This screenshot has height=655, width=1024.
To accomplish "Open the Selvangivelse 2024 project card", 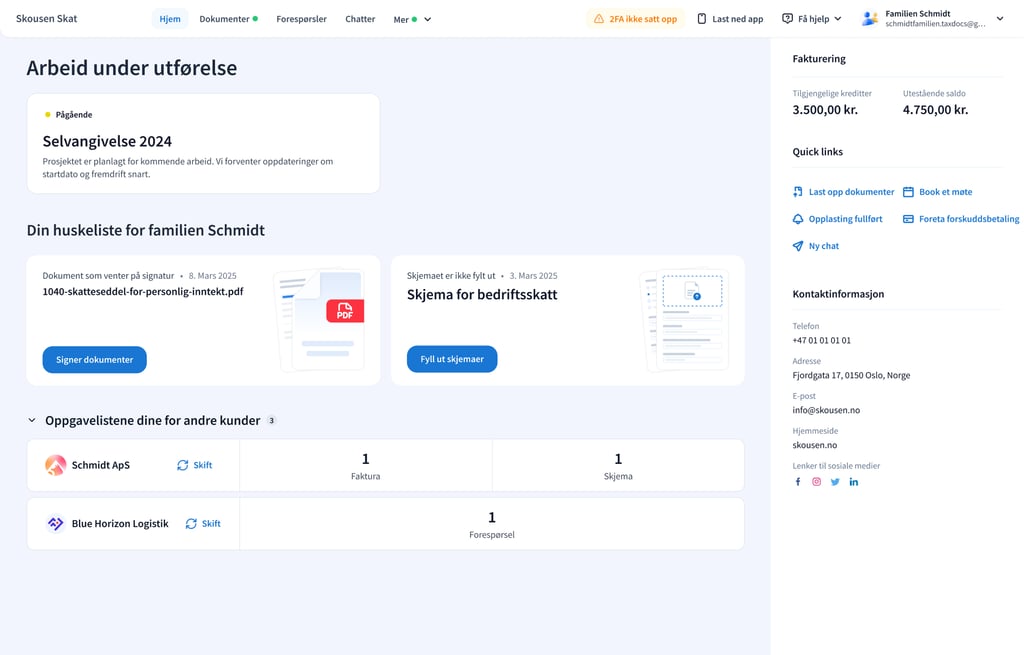I will (203, 143).
